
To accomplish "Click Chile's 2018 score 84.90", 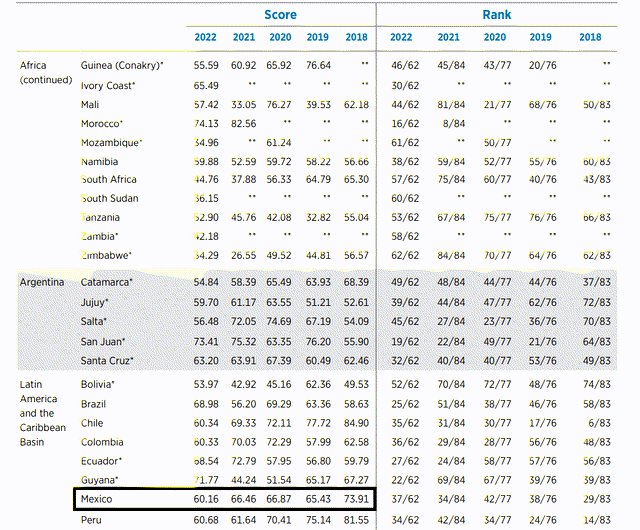I will [356, 423].
